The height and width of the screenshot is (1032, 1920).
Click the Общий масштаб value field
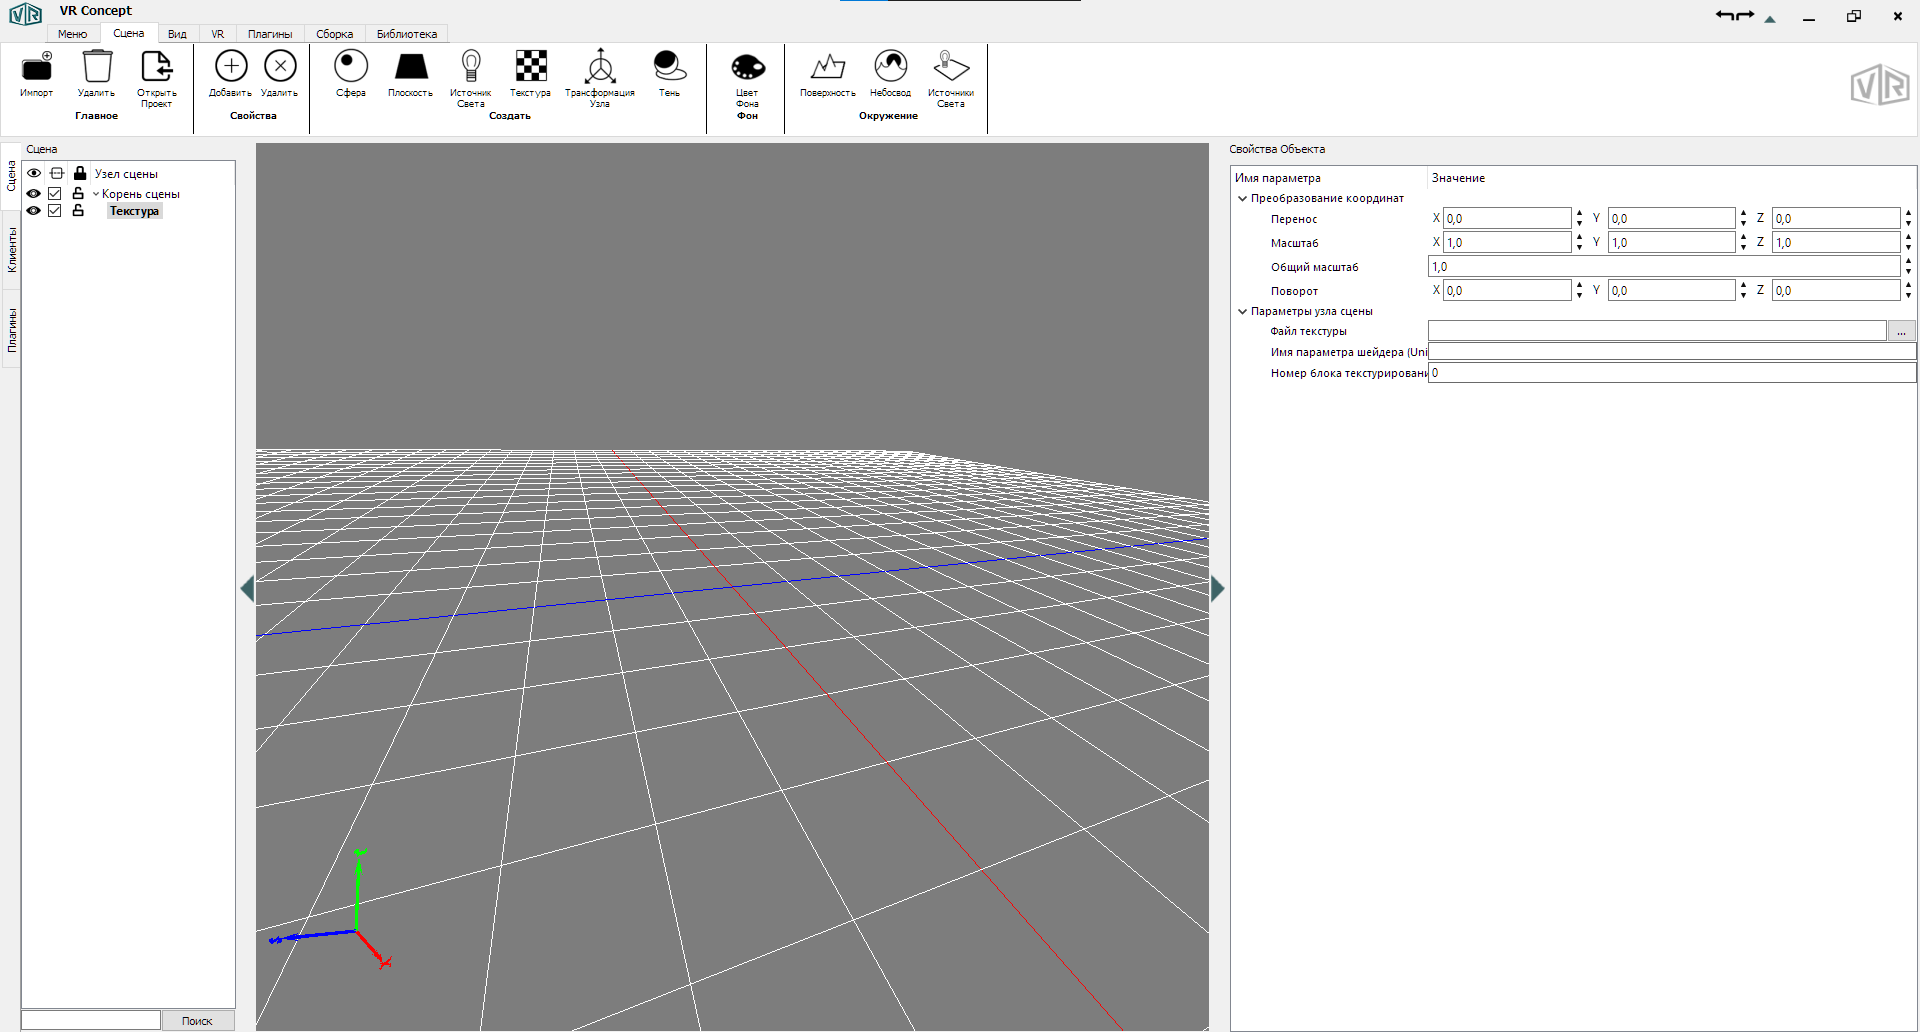tap(1664, 266)
